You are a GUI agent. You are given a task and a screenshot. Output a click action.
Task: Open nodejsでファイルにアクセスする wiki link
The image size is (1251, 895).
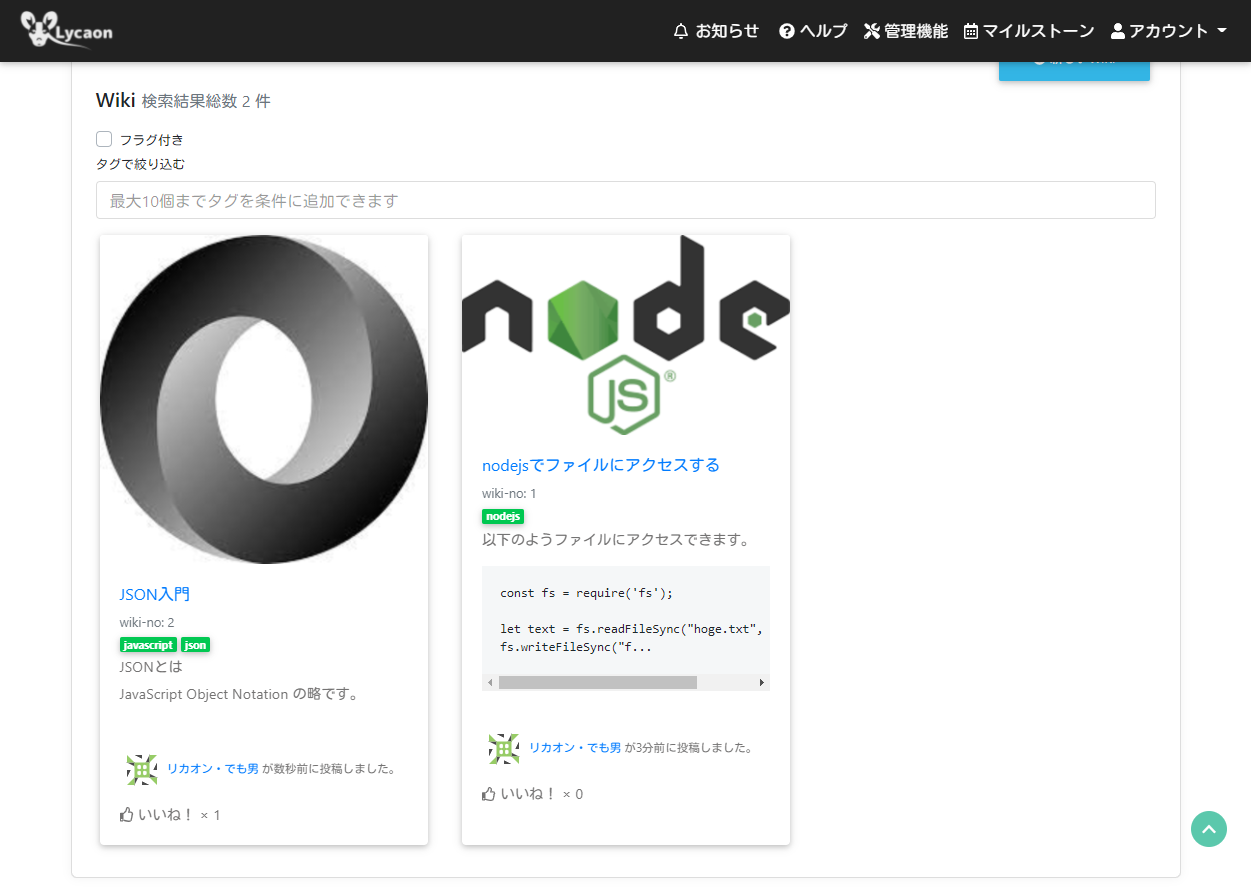pos(601,465)
